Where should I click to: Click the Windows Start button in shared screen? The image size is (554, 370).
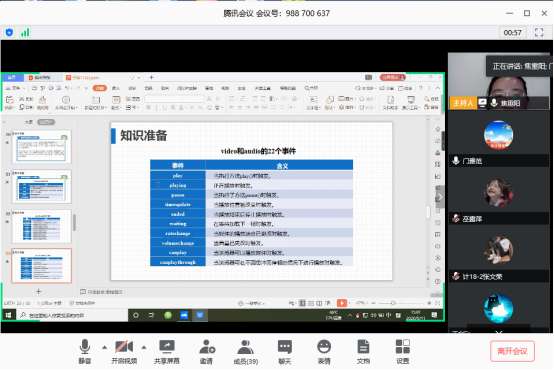[8, 315]
